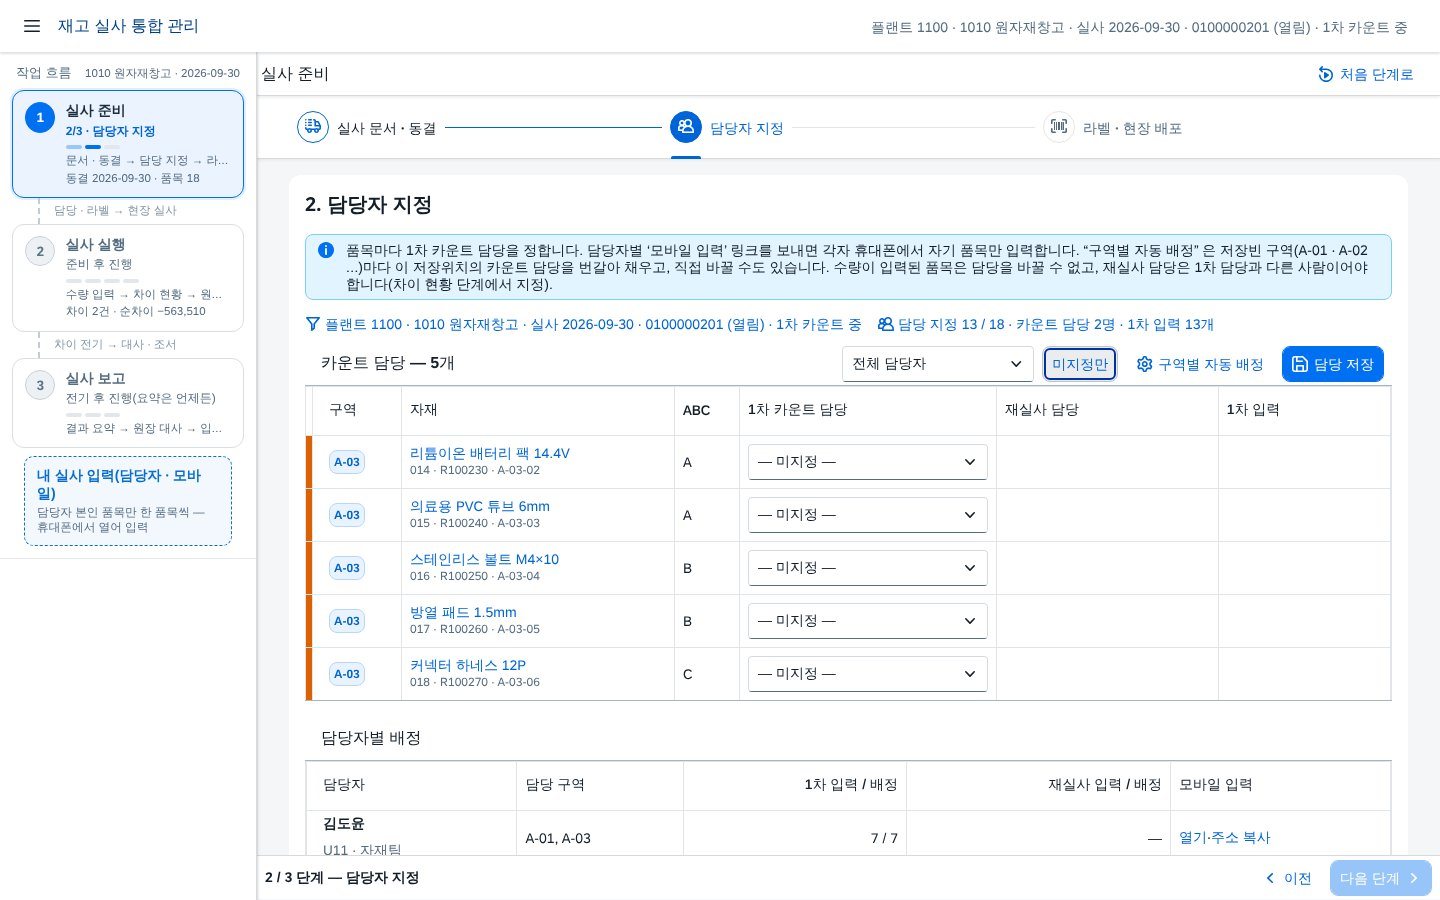The width and height of the screenshot is (1440, 900).
Task: Click the 라벨·현장 배포 barcode step icon
Action: pos(1059,127)
